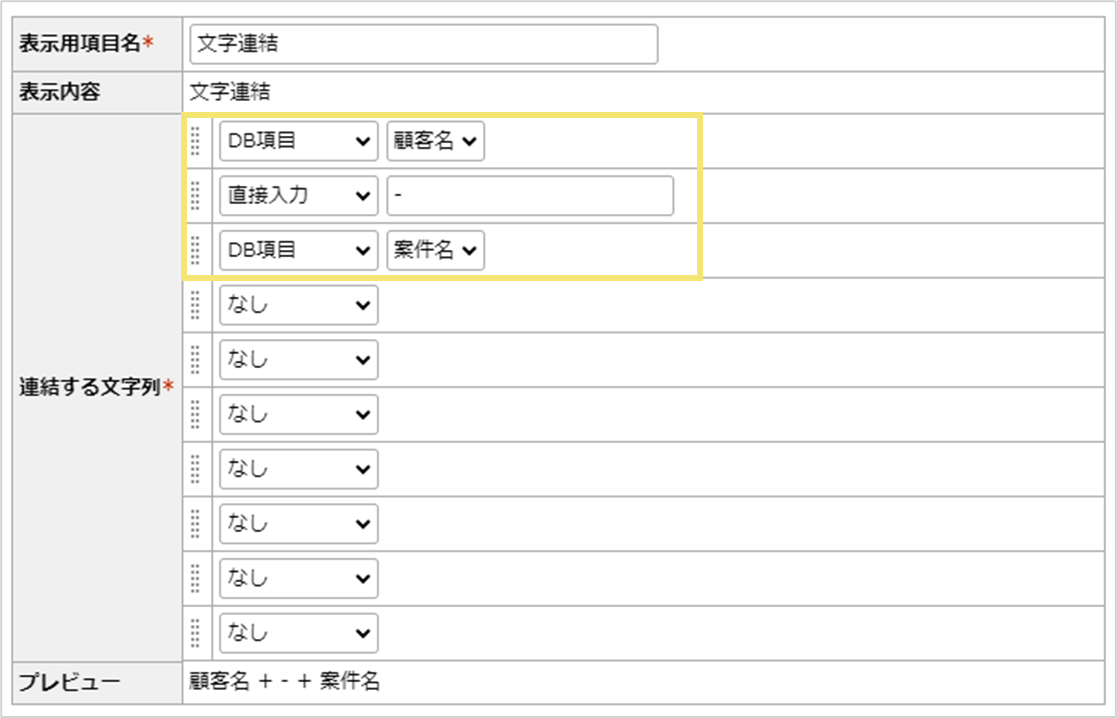
Task: Click the drag handle on the seventh row
Action: 196,468
